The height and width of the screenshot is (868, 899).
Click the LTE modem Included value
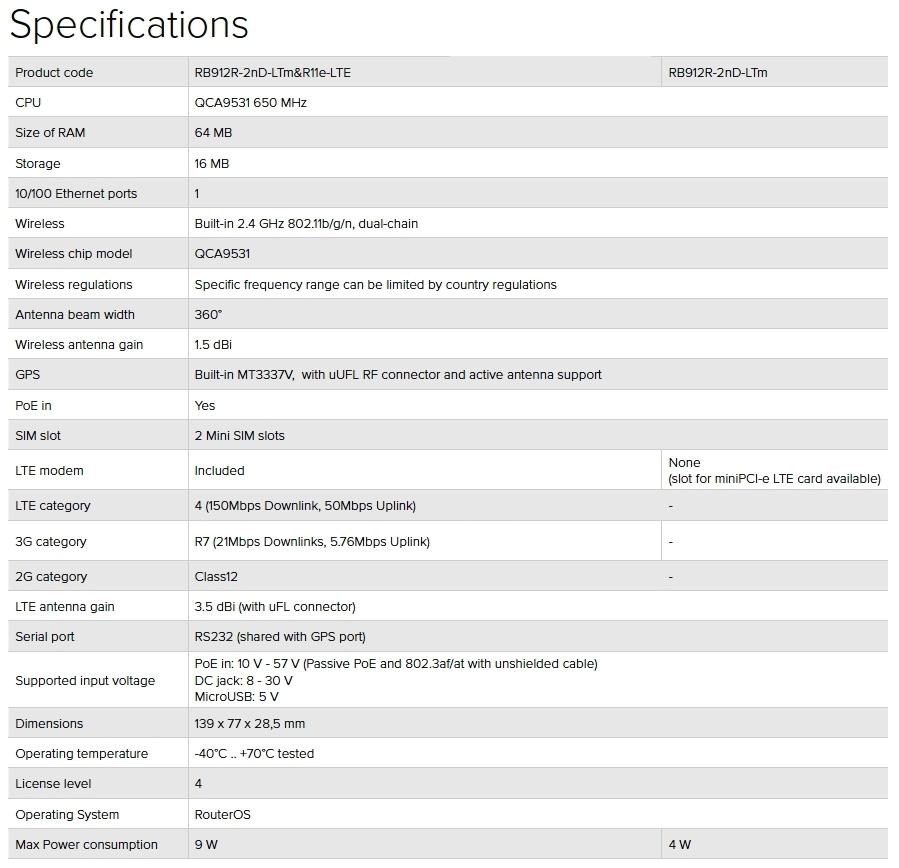click(x=219, y=471)
